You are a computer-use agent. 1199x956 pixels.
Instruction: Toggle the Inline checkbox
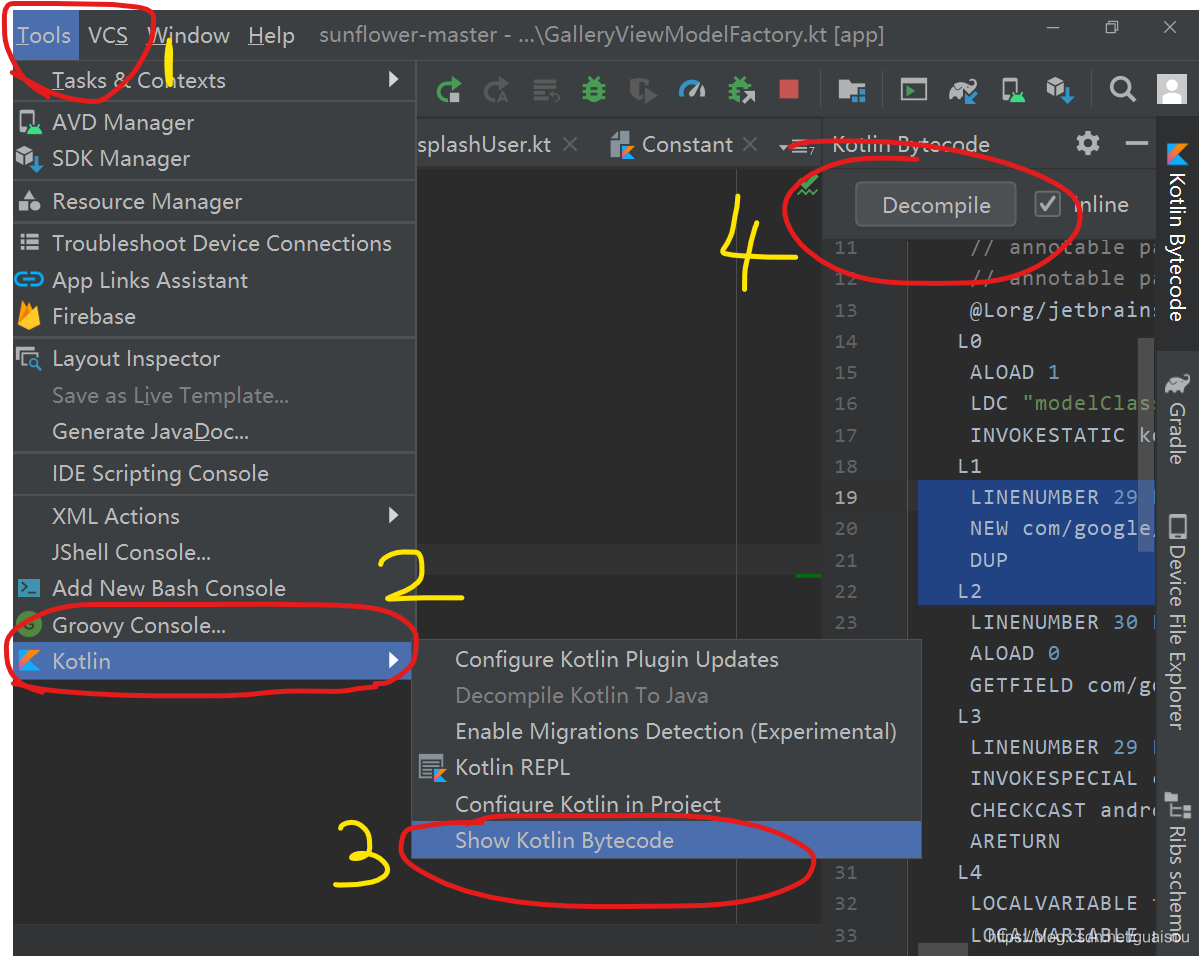coord(1048,204)
